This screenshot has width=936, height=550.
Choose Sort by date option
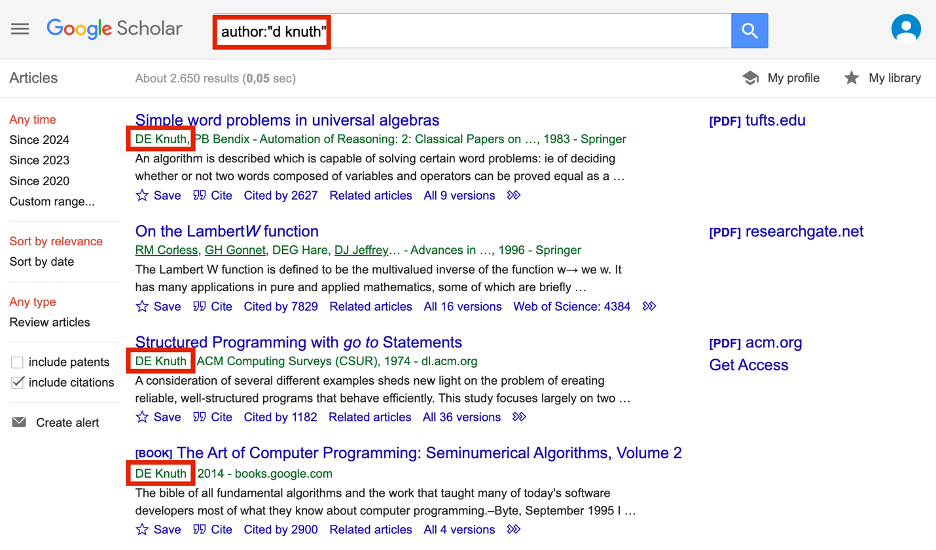(x=42, y=262)
